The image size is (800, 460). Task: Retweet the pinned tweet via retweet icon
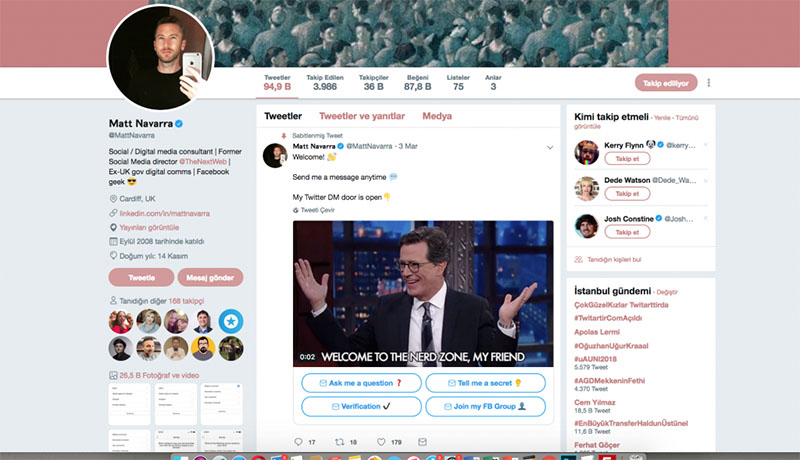[339, 442]
